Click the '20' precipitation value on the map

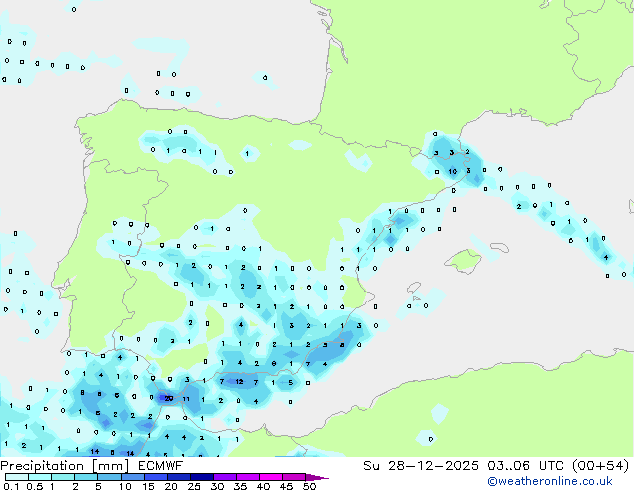(169, 399)
